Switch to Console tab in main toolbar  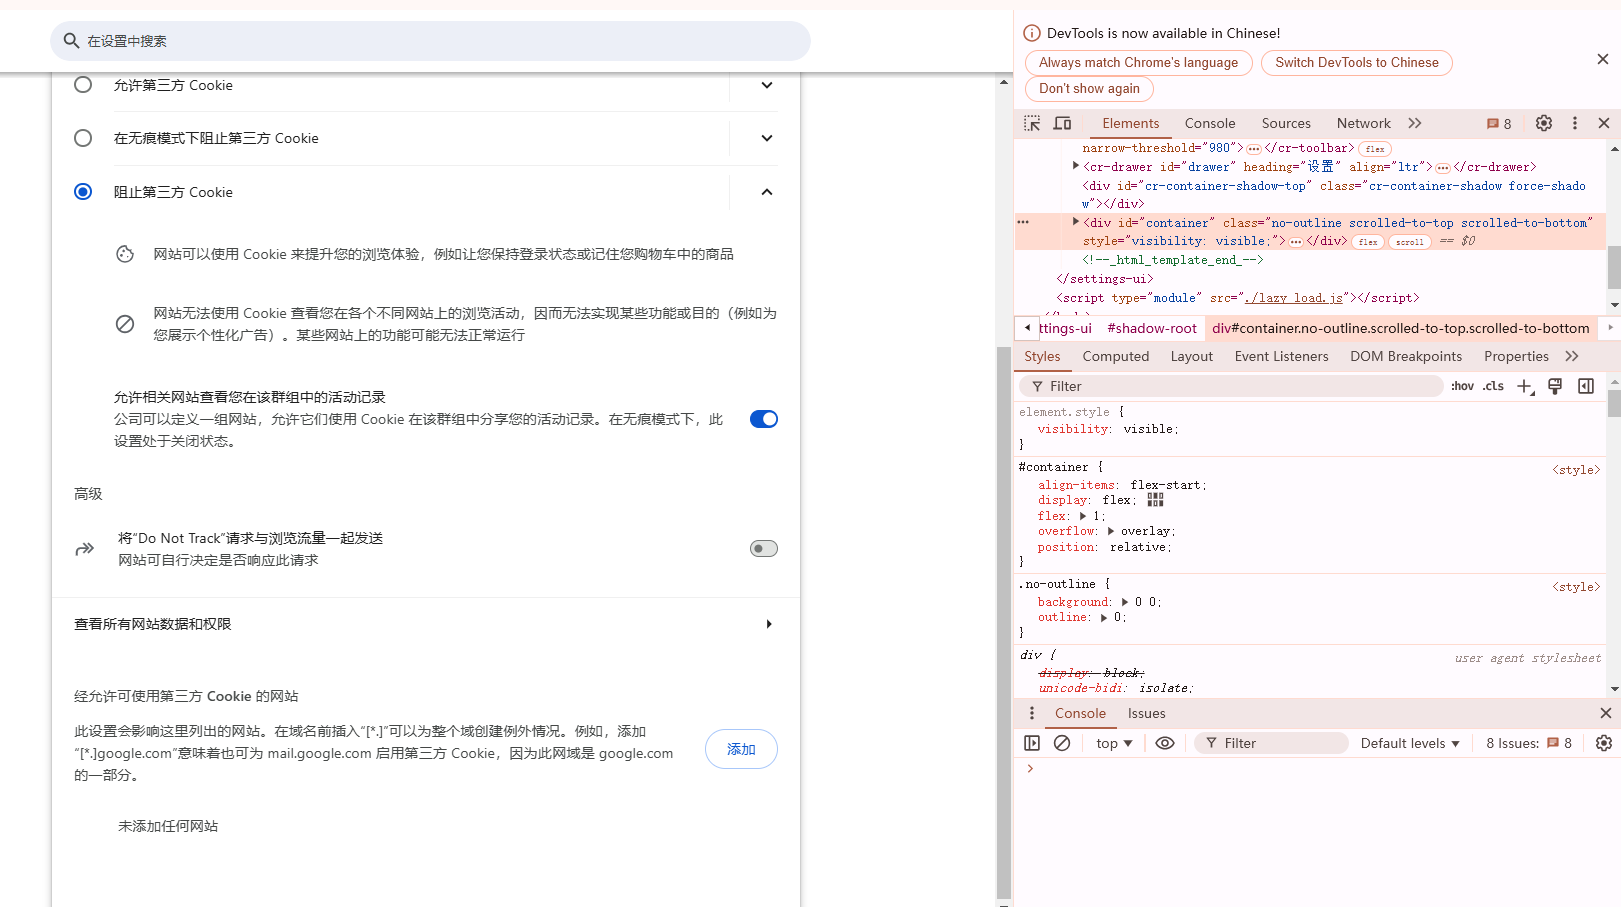point(1210,123)
